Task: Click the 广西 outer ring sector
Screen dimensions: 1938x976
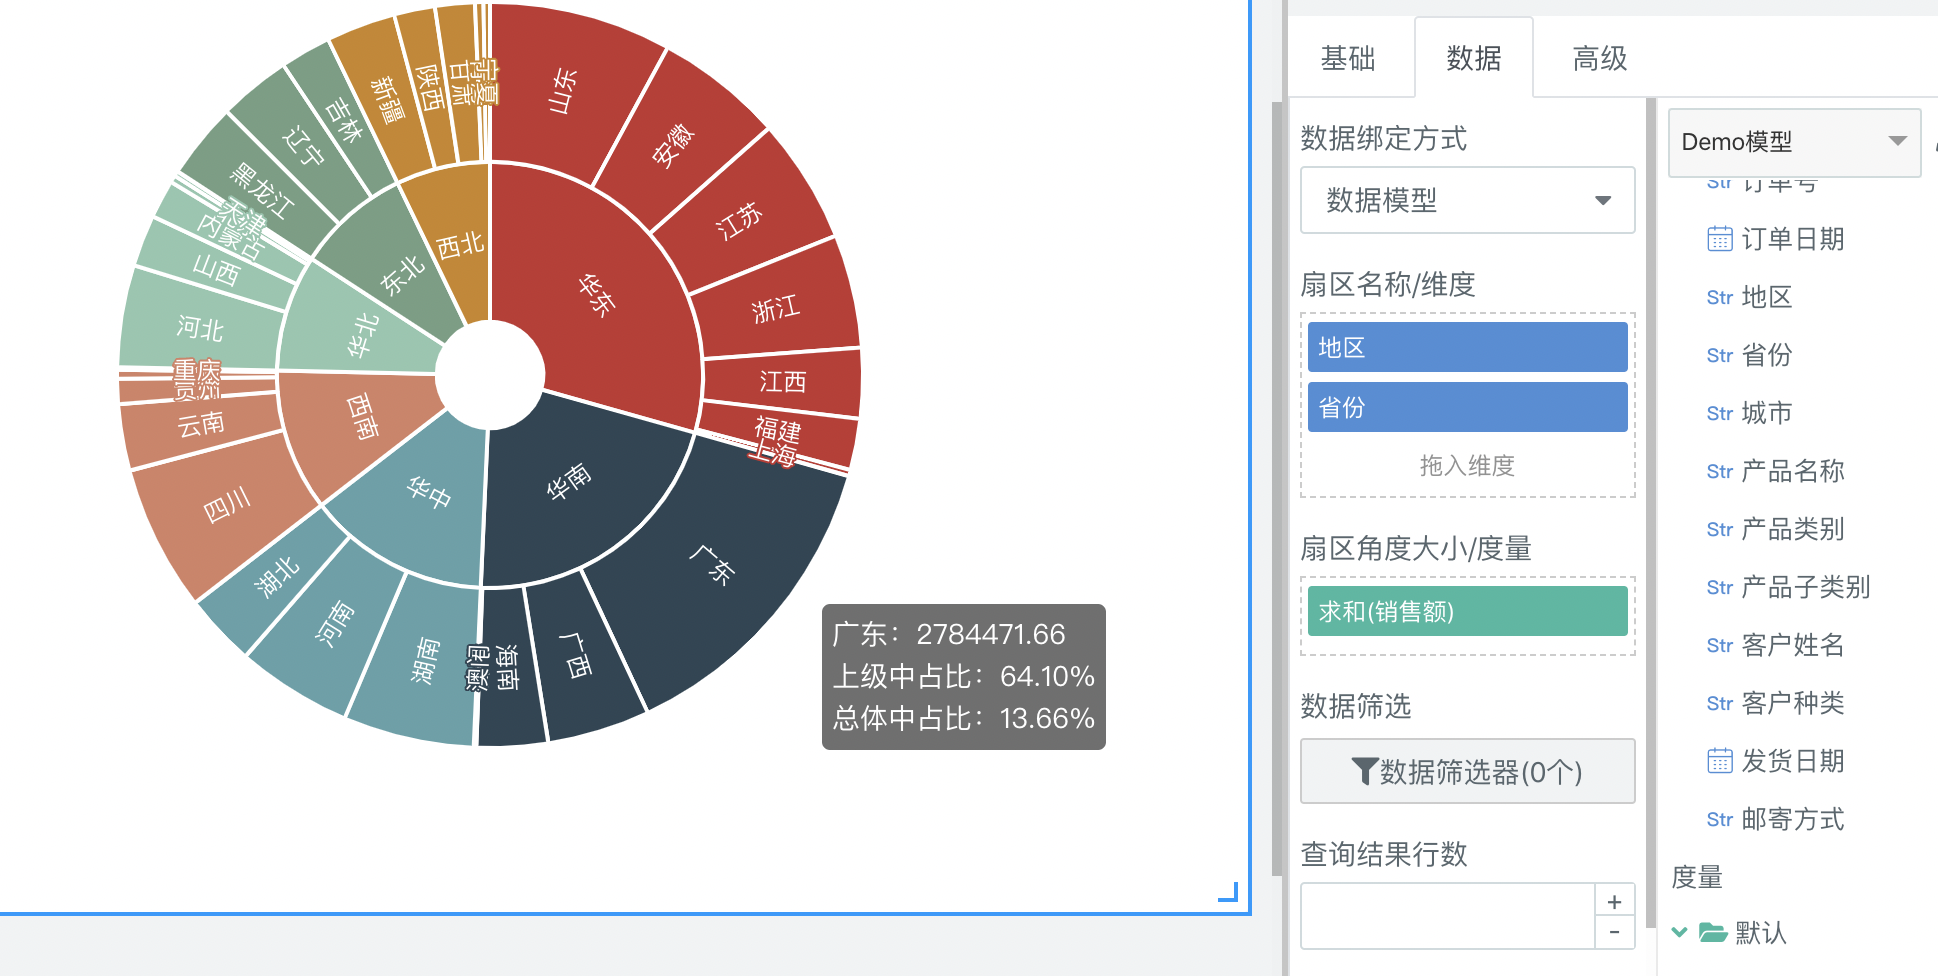Action: (x=576, y=655)
